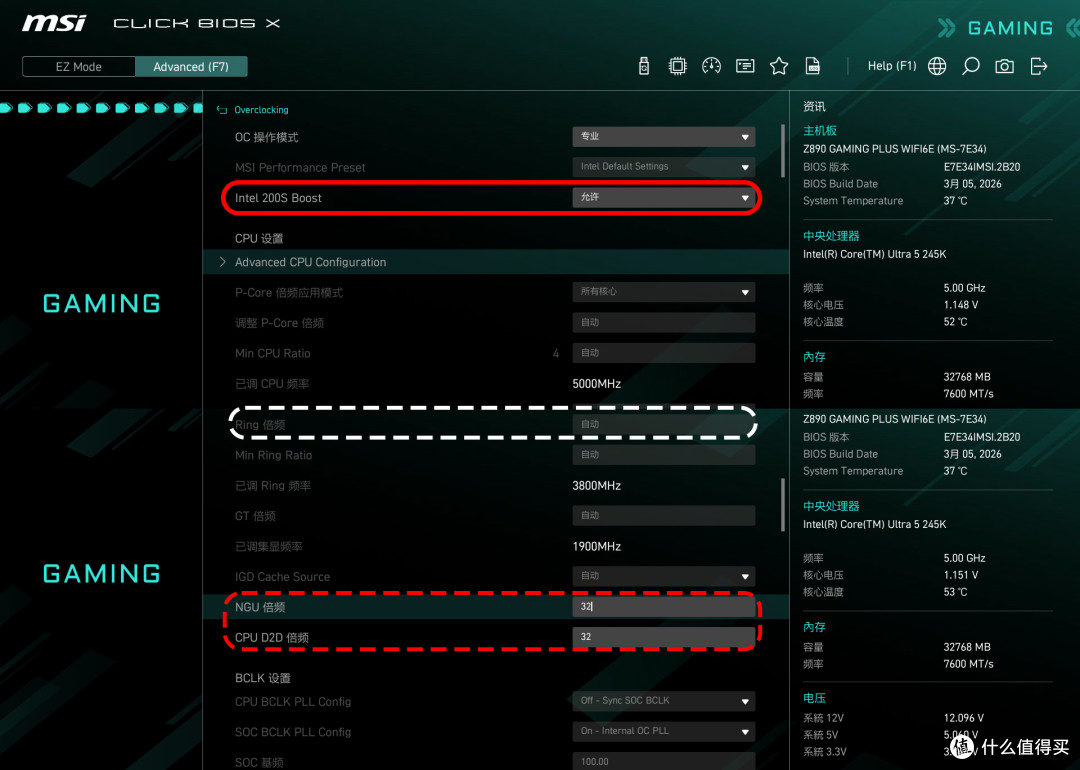Screen dimensions: 1080x770
Task: Open the OC 操作模式 dropdown
Action: (x=663, y=136)
